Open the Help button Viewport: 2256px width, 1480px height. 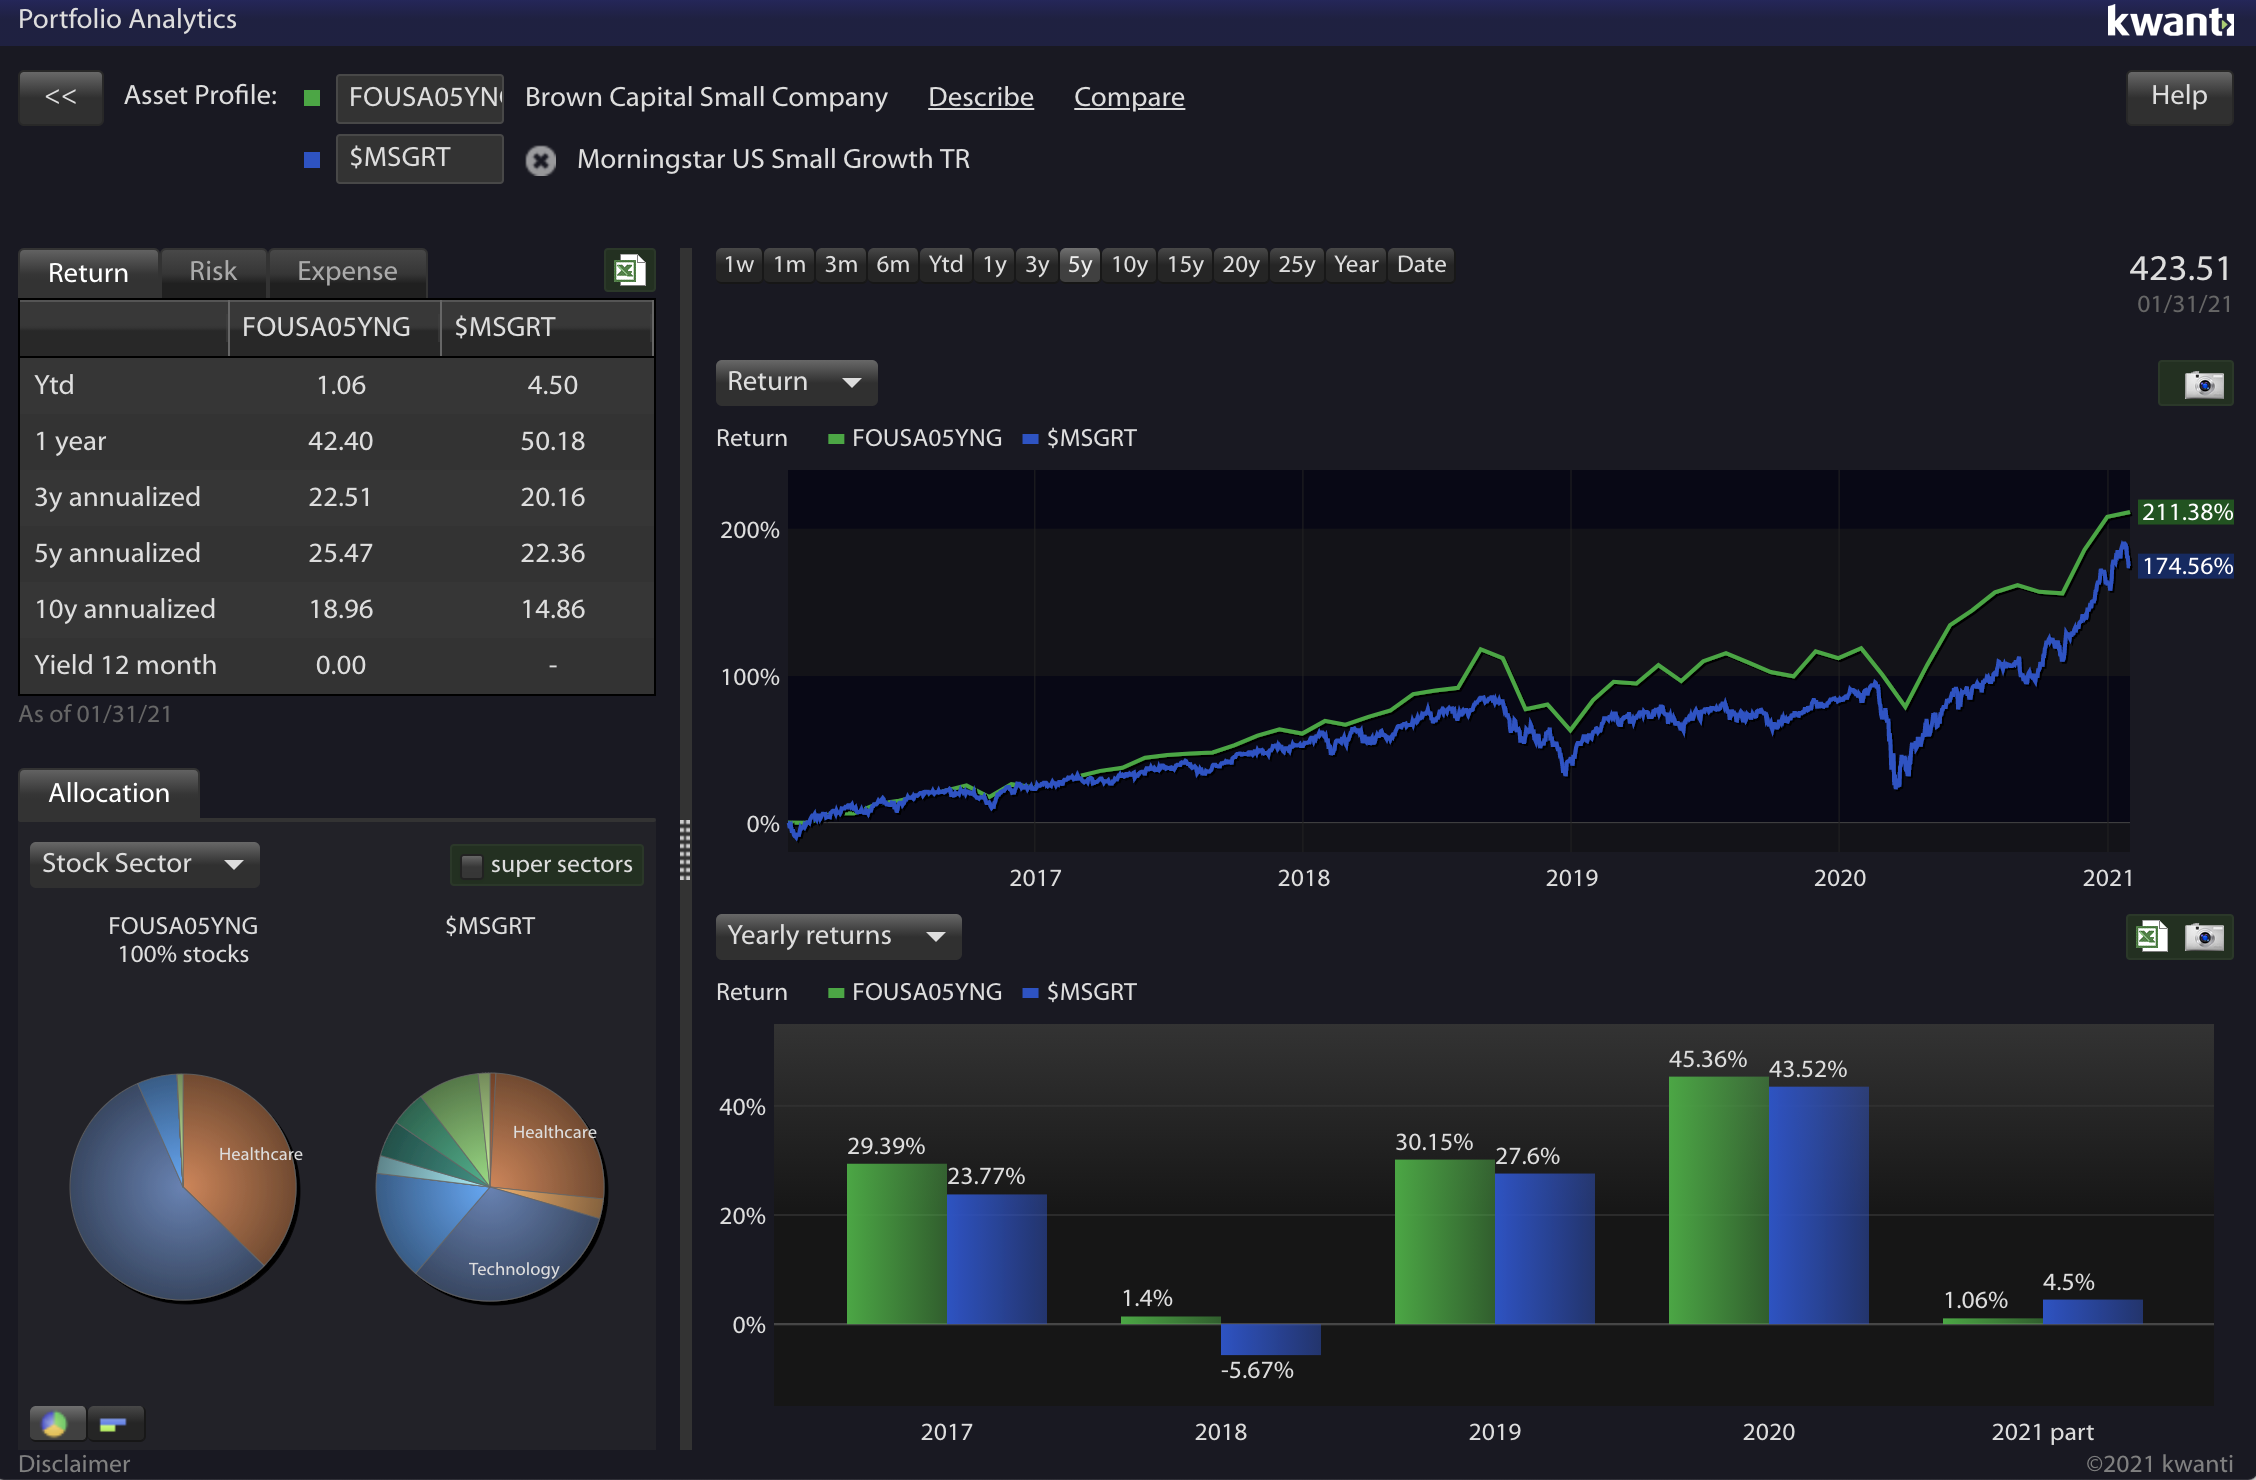pos(2179,96)
